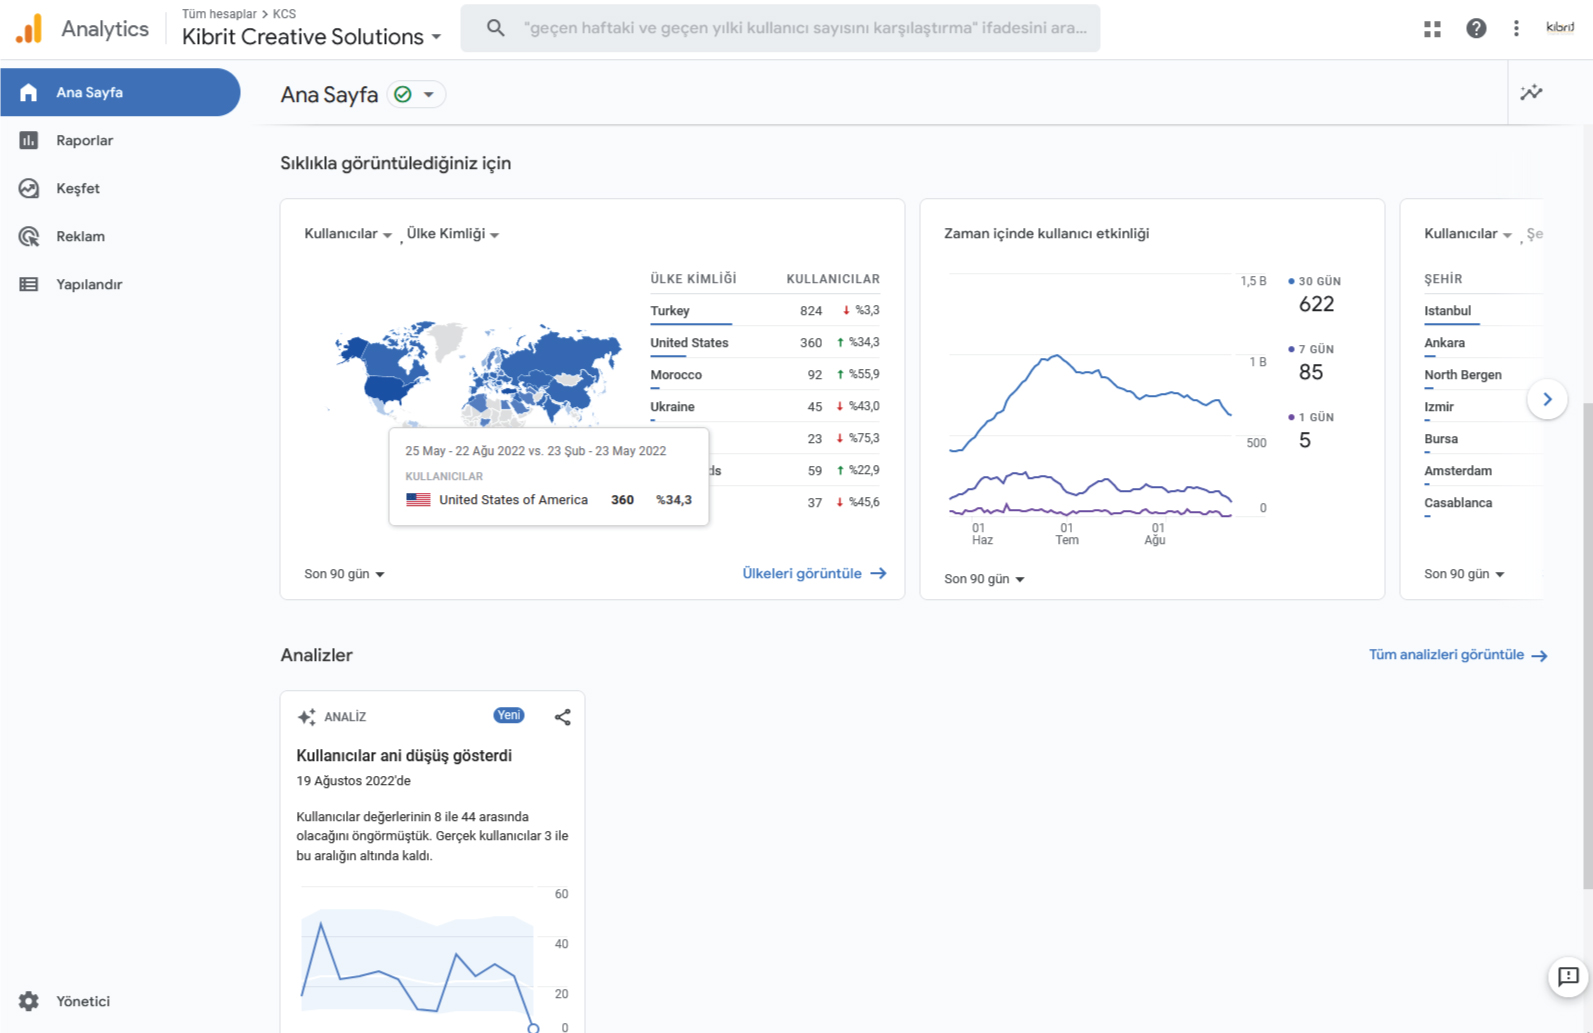
Task: Go to next cards with right chevron
Action: click(x=1547, y=399)
